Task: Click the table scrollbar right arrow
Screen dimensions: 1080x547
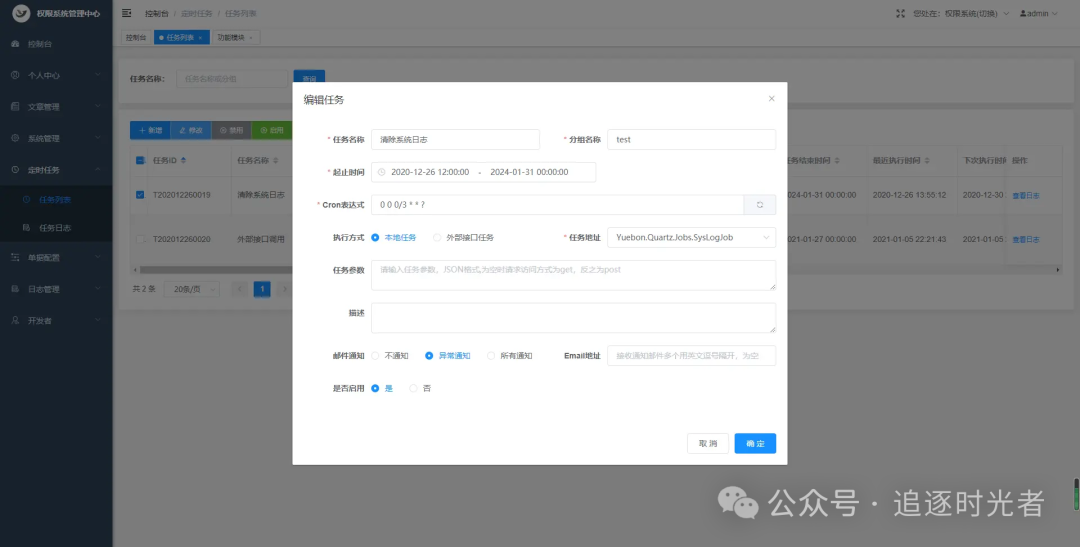Action: [x=1058, y=270]
